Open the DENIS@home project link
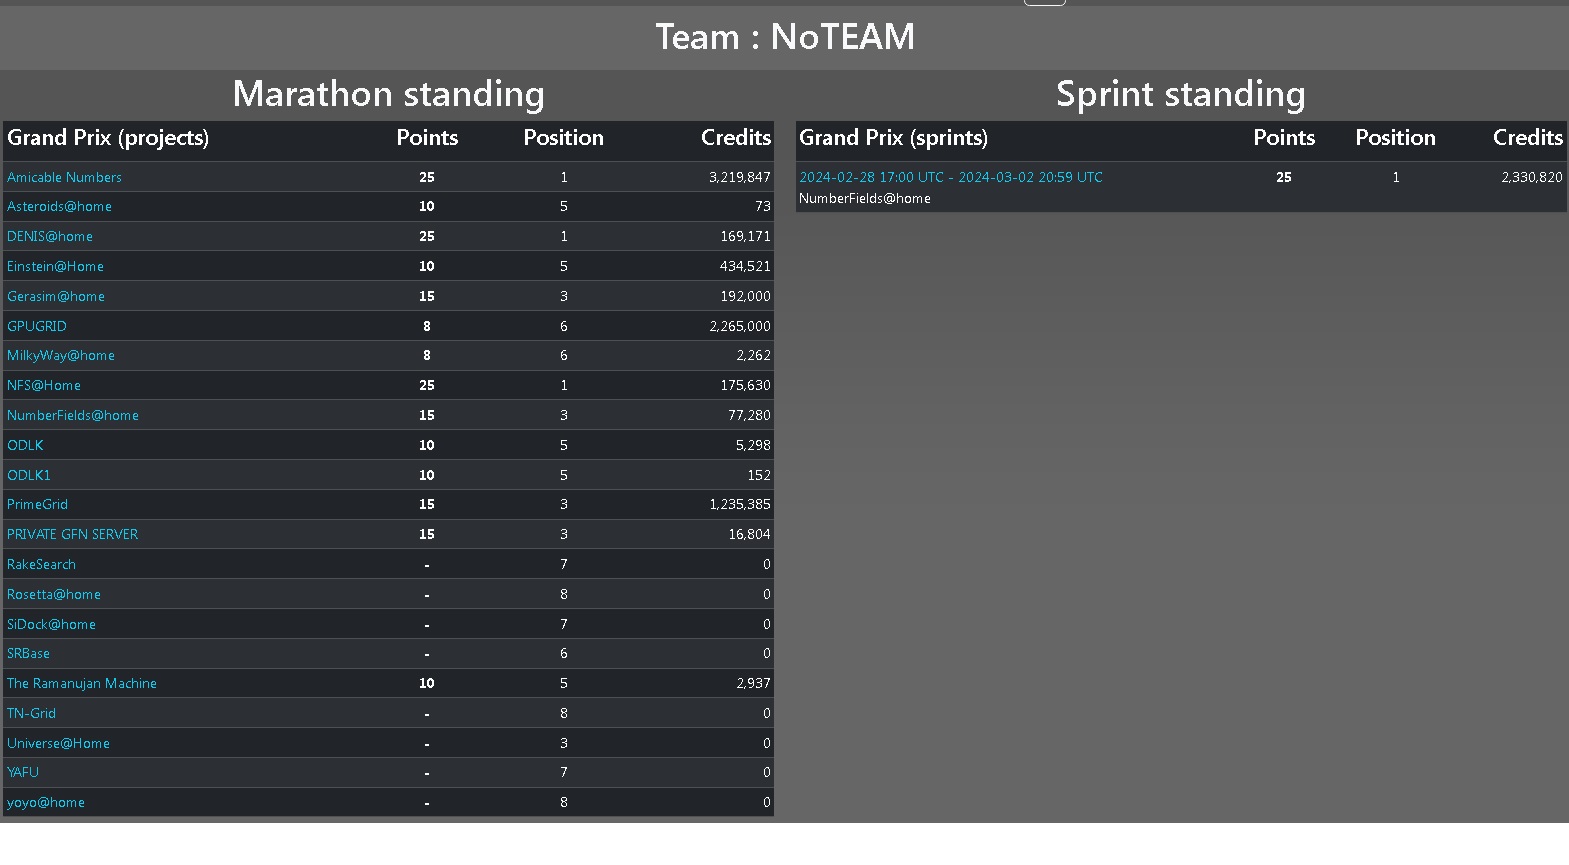The width and height of the screenshot is (1569, 865). pyautogui.click(x=49, y=236)
